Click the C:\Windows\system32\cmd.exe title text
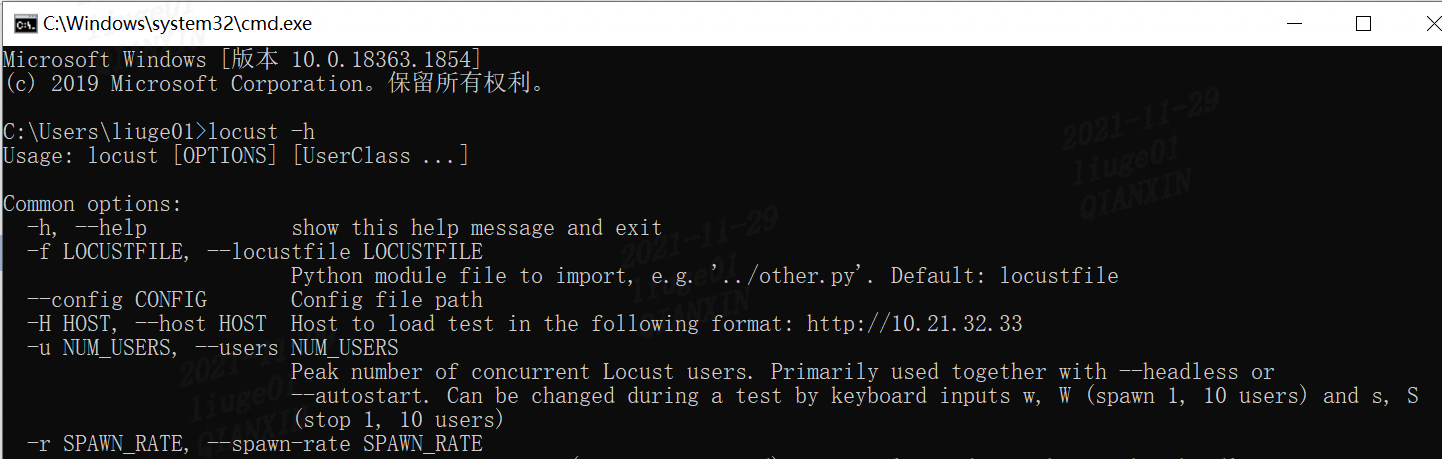This screenshot has height=459, width=1442. click(177, 23)
